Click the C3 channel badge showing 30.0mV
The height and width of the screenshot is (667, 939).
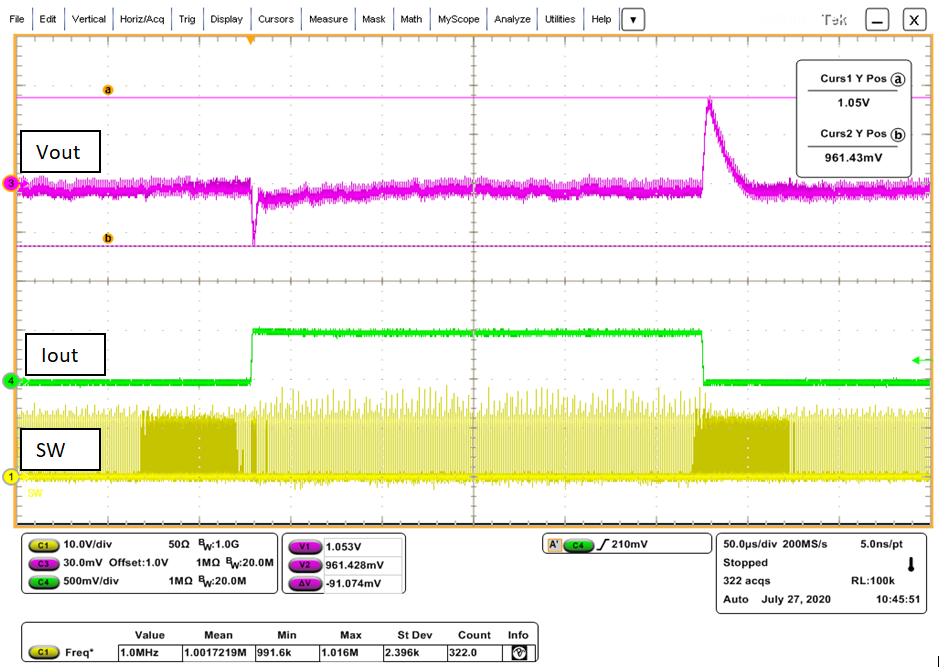(x=43, y=562)
